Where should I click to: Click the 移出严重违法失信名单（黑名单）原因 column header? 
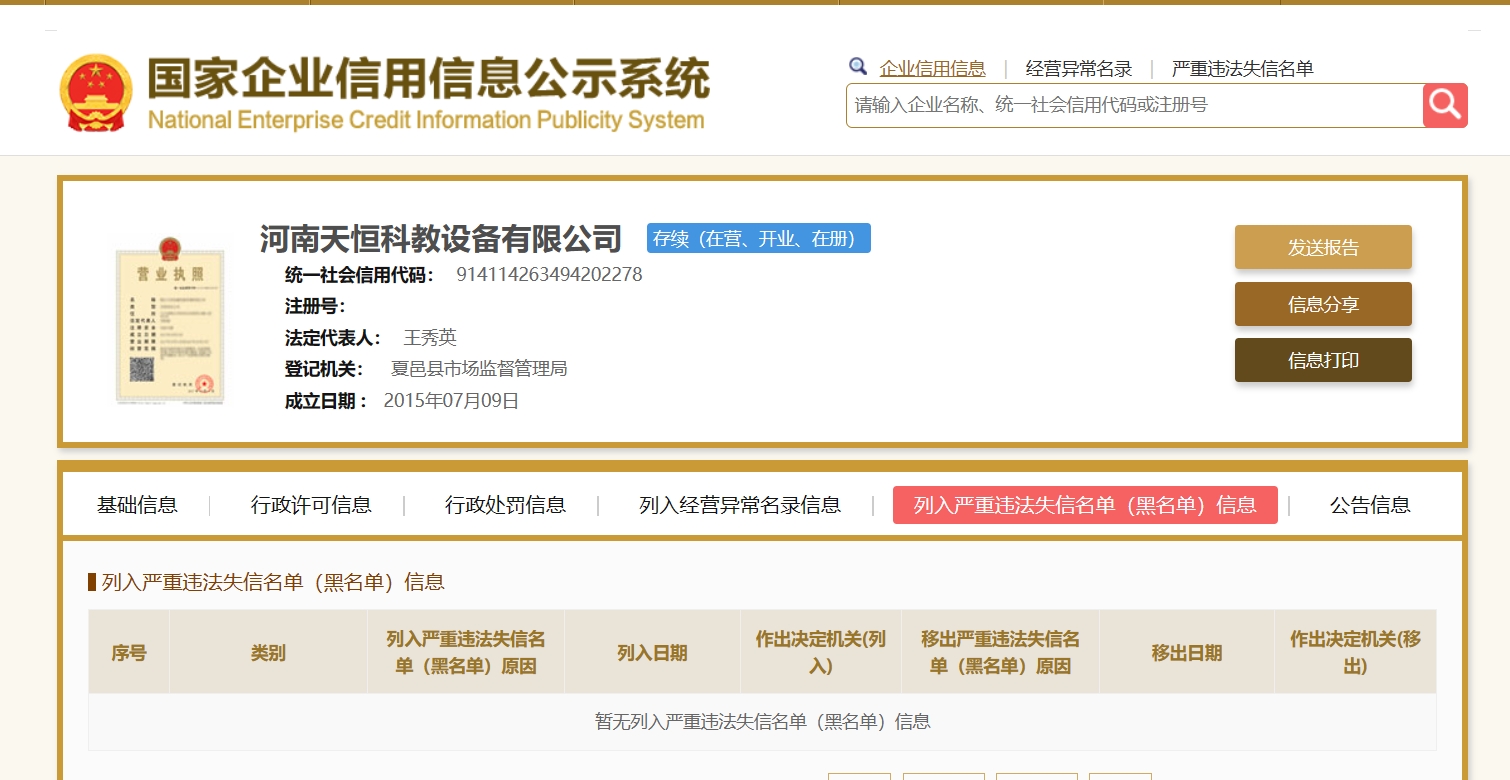[1000, 653]
